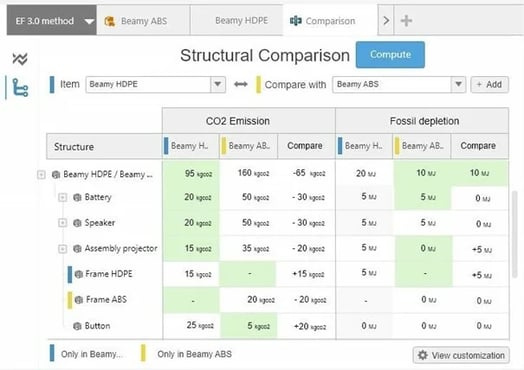The image size is (524, 370).
Task: Click the Compute button
Action: [x=390, y=55]
